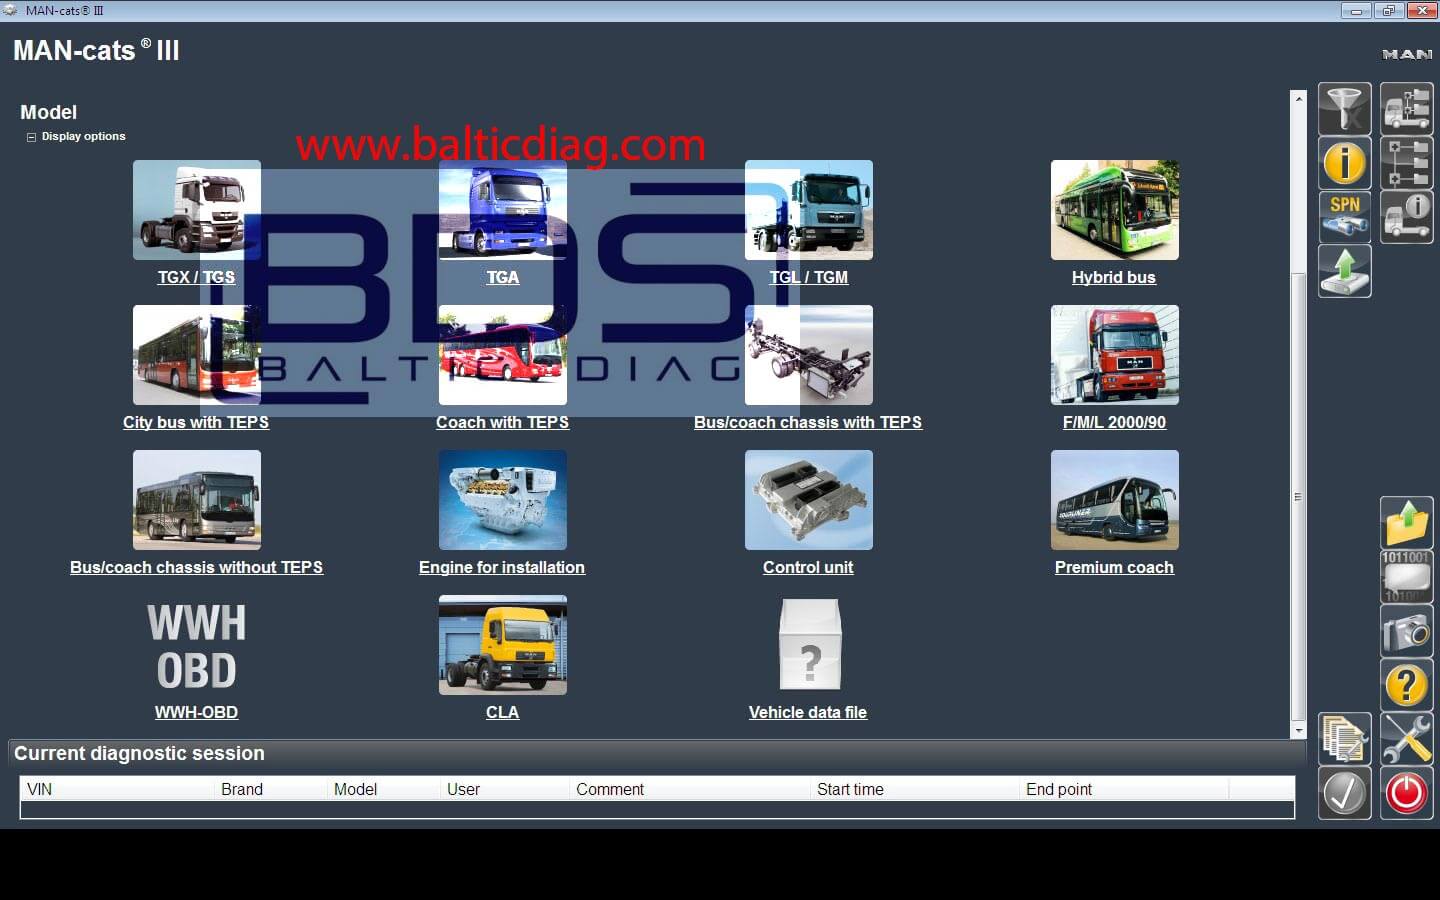This screenshot has width=1440, height=900.
Task: Select the Control unit ECU image
Action: (809, 500)
